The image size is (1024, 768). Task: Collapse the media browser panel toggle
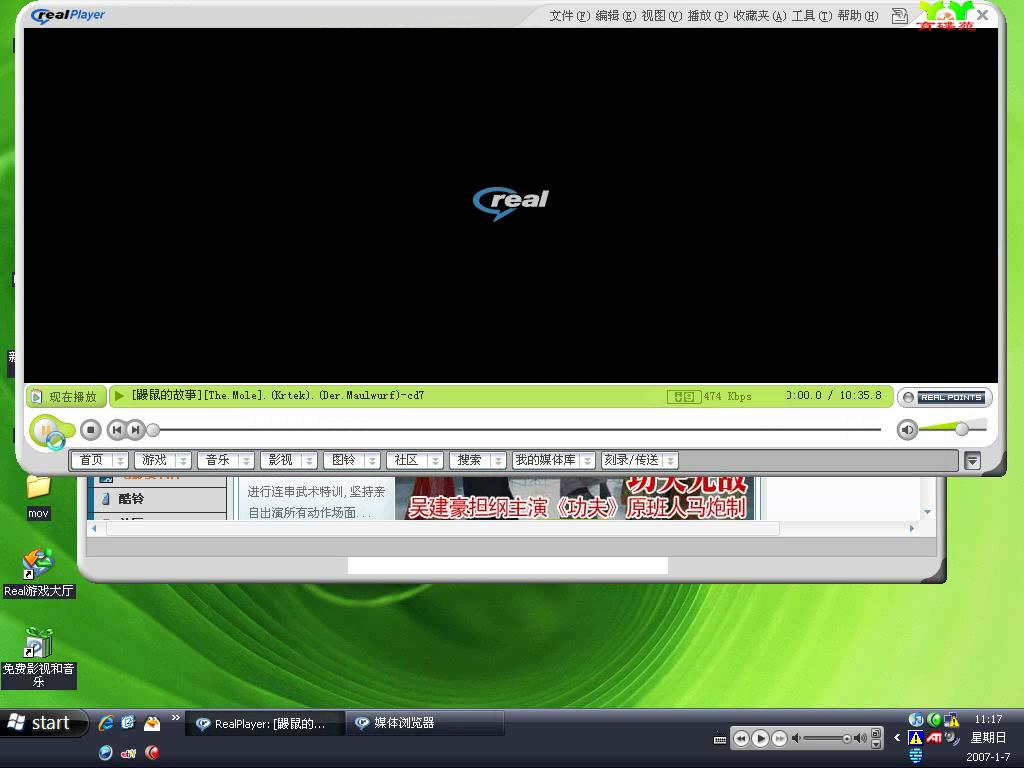point(972,461)
